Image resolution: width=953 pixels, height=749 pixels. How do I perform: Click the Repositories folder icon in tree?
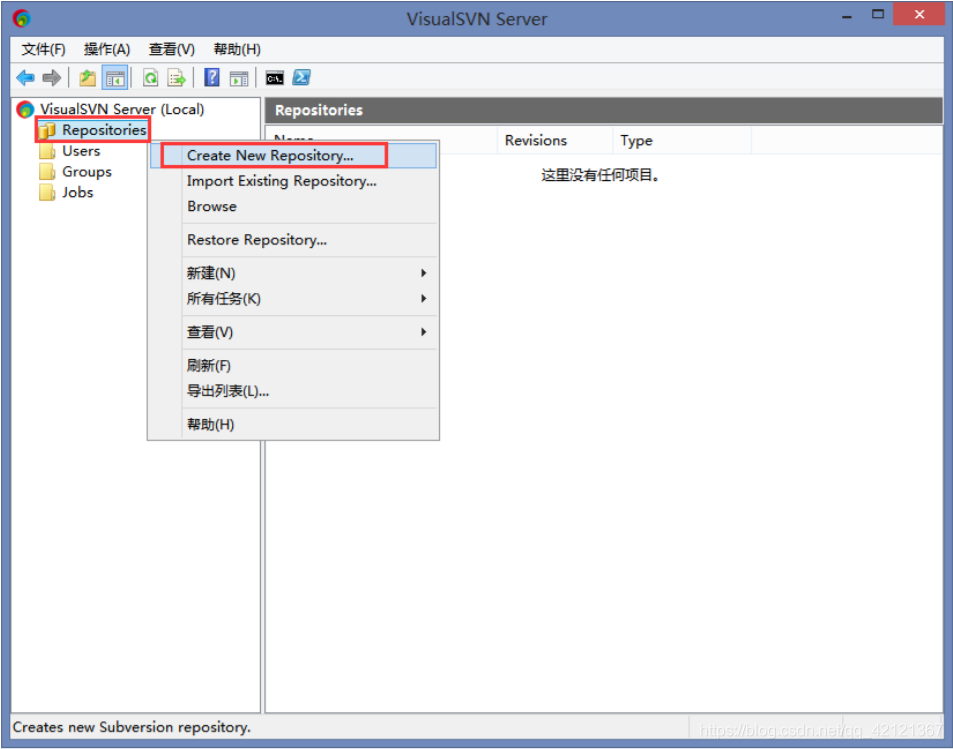click(x=47, y=130)
